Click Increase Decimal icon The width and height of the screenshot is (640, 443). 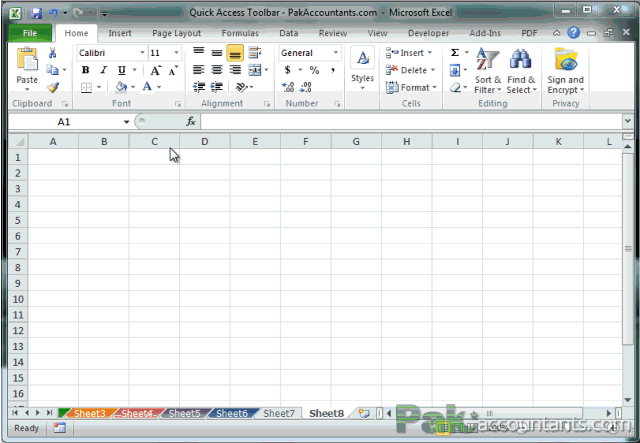tap(288, 87)
